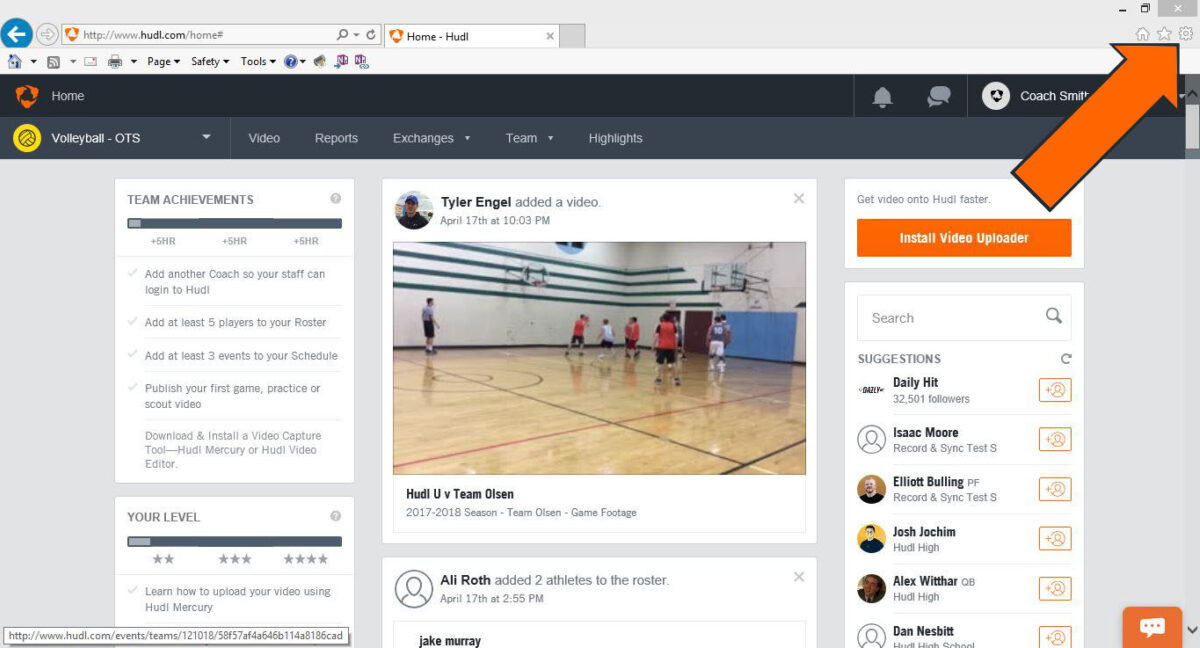Follow Josh Jochim with add icon
This screenshot has width=1200, height=648.
(1055, 538)
